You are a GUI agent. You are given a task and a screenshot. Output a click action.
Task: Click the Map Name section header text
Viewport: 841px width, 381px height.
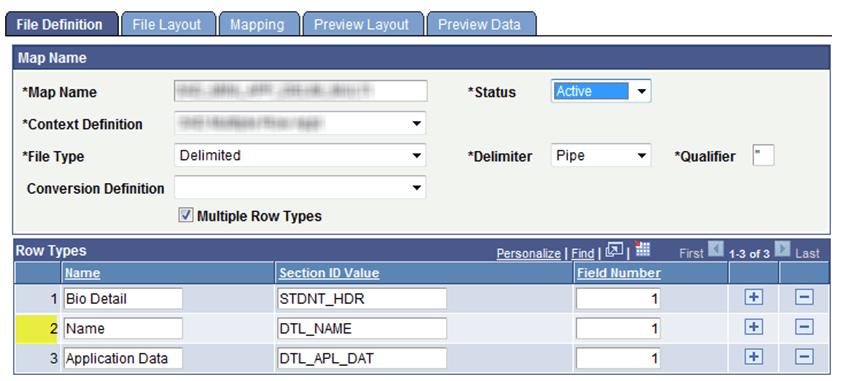point(52,58)
